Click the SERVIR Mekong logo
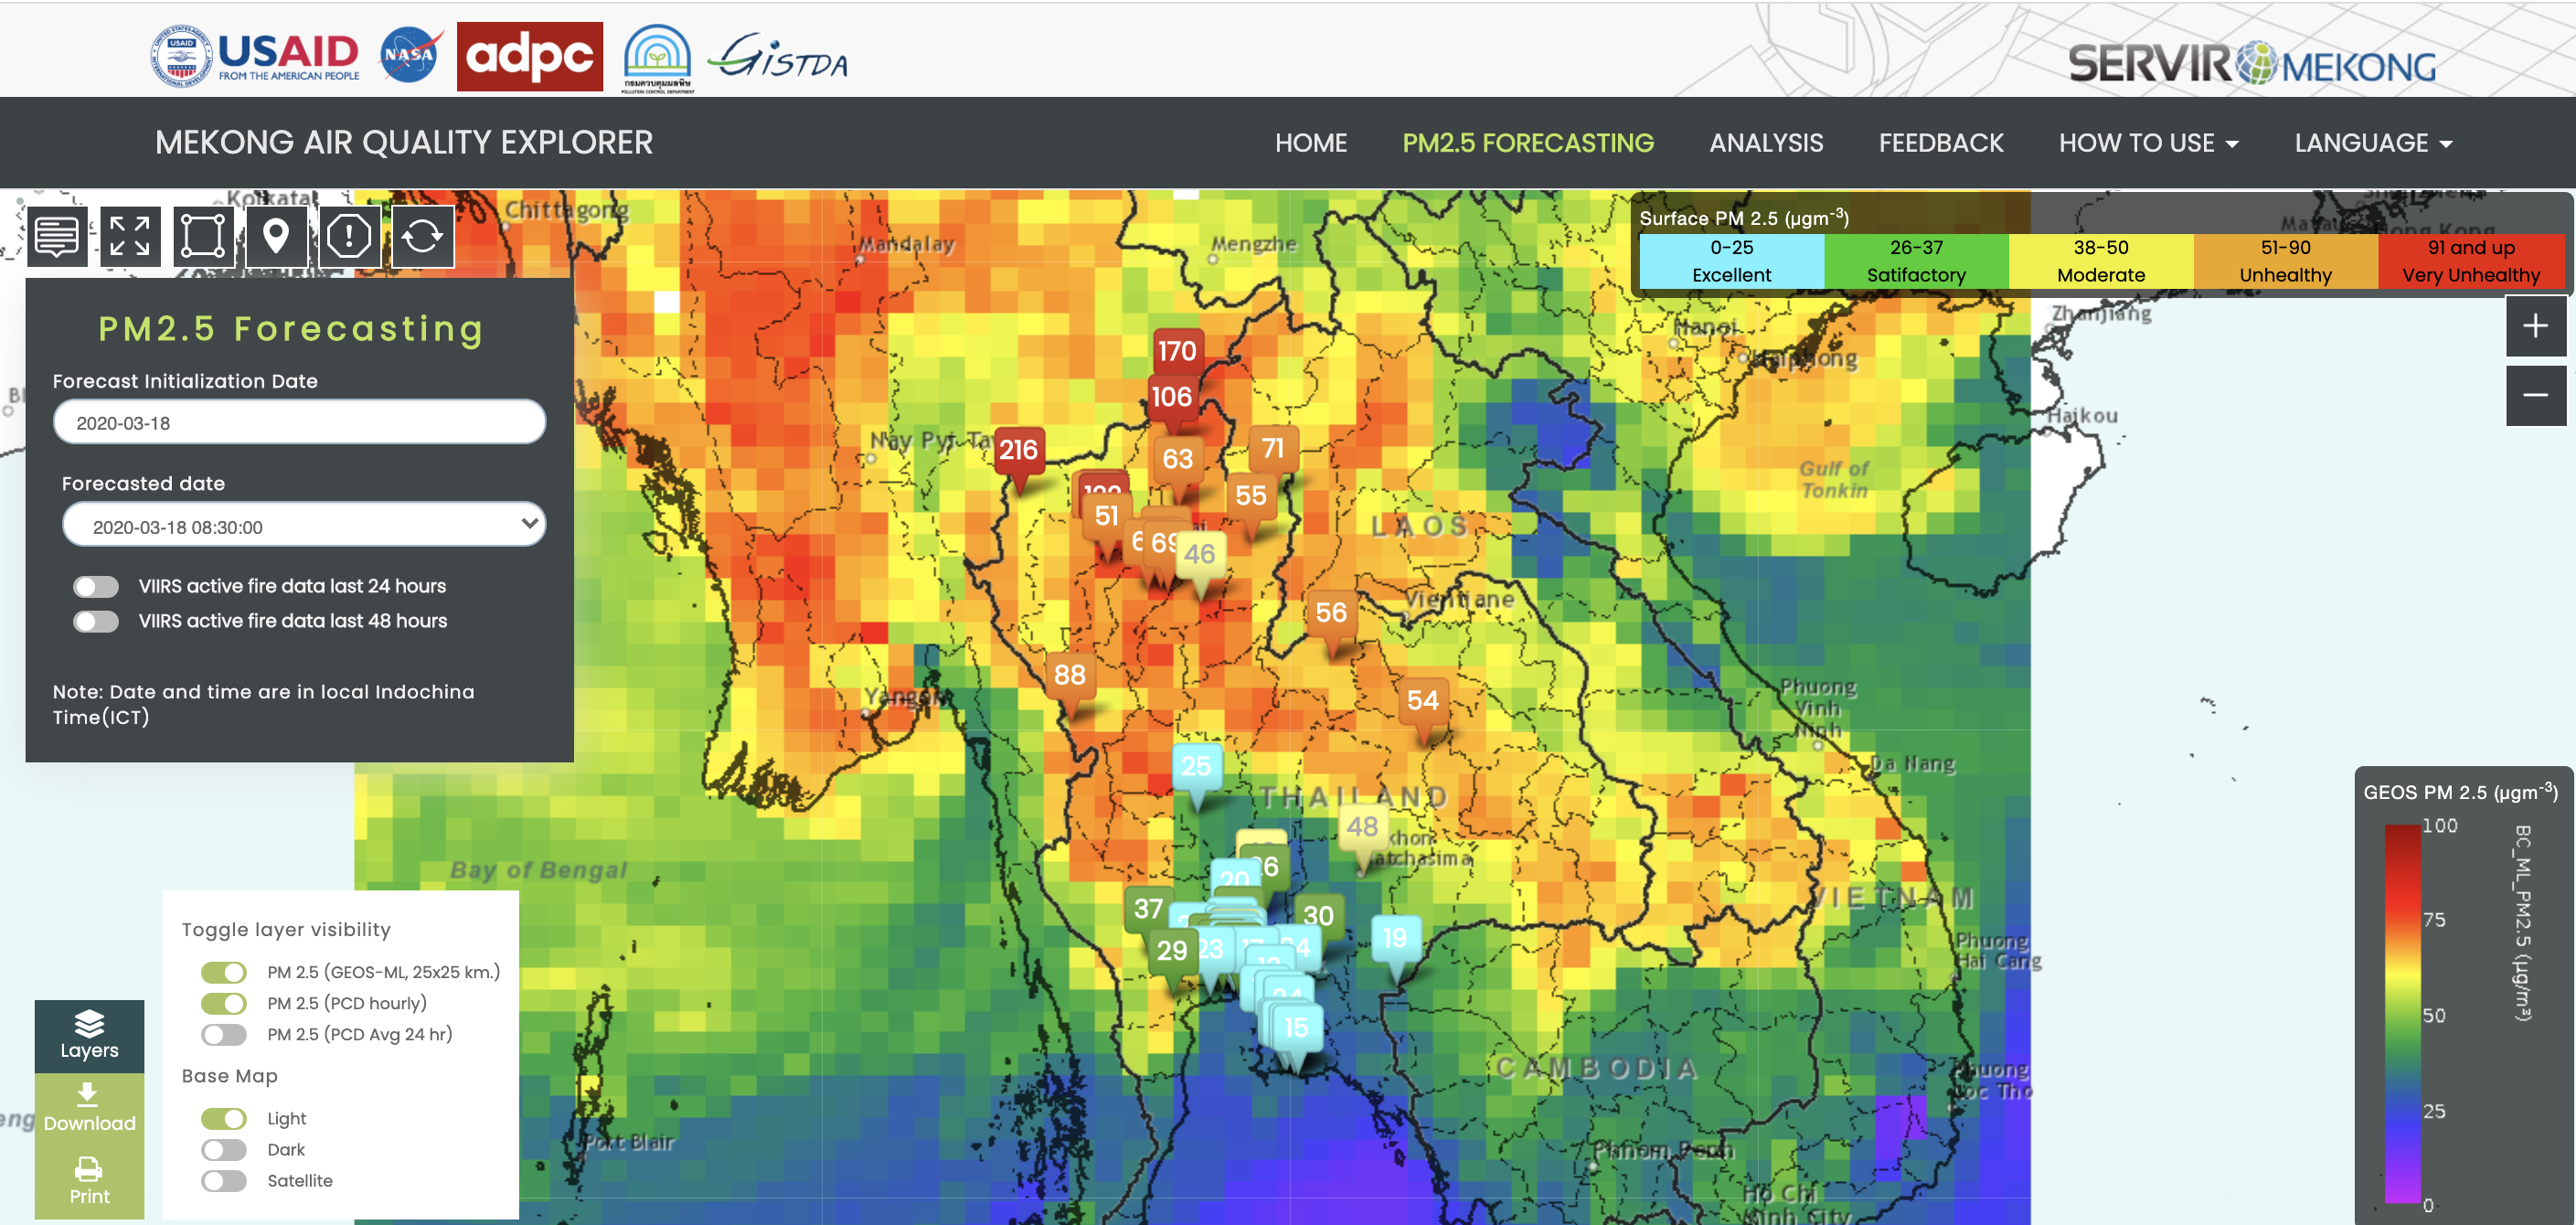 point(2252,64)
